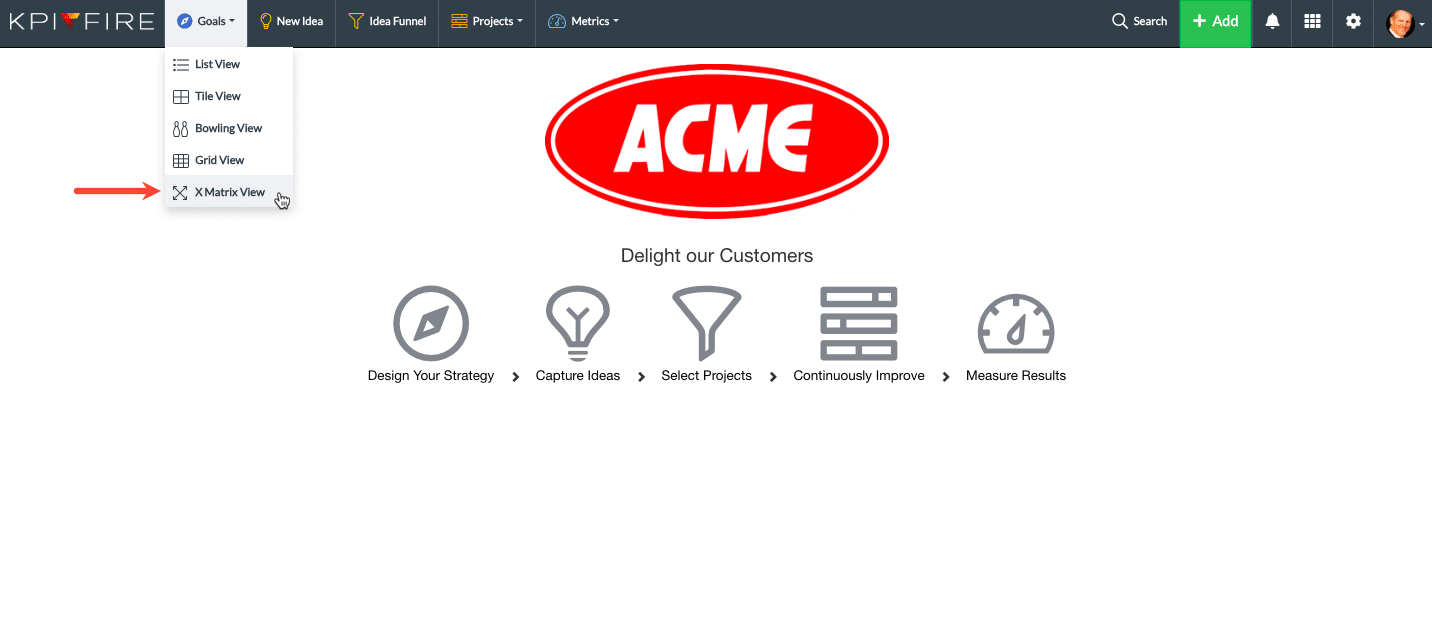The image size is (1432, 627).
Task: Click the Continuously Improve stacked bars icon
Action: coord(858,323)
